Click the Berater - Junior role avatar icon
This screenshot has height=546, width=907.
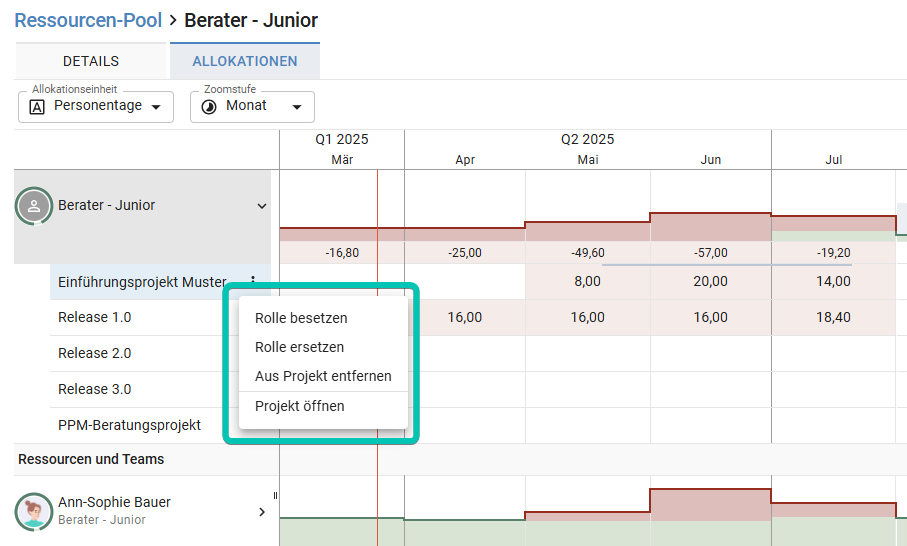34,206
